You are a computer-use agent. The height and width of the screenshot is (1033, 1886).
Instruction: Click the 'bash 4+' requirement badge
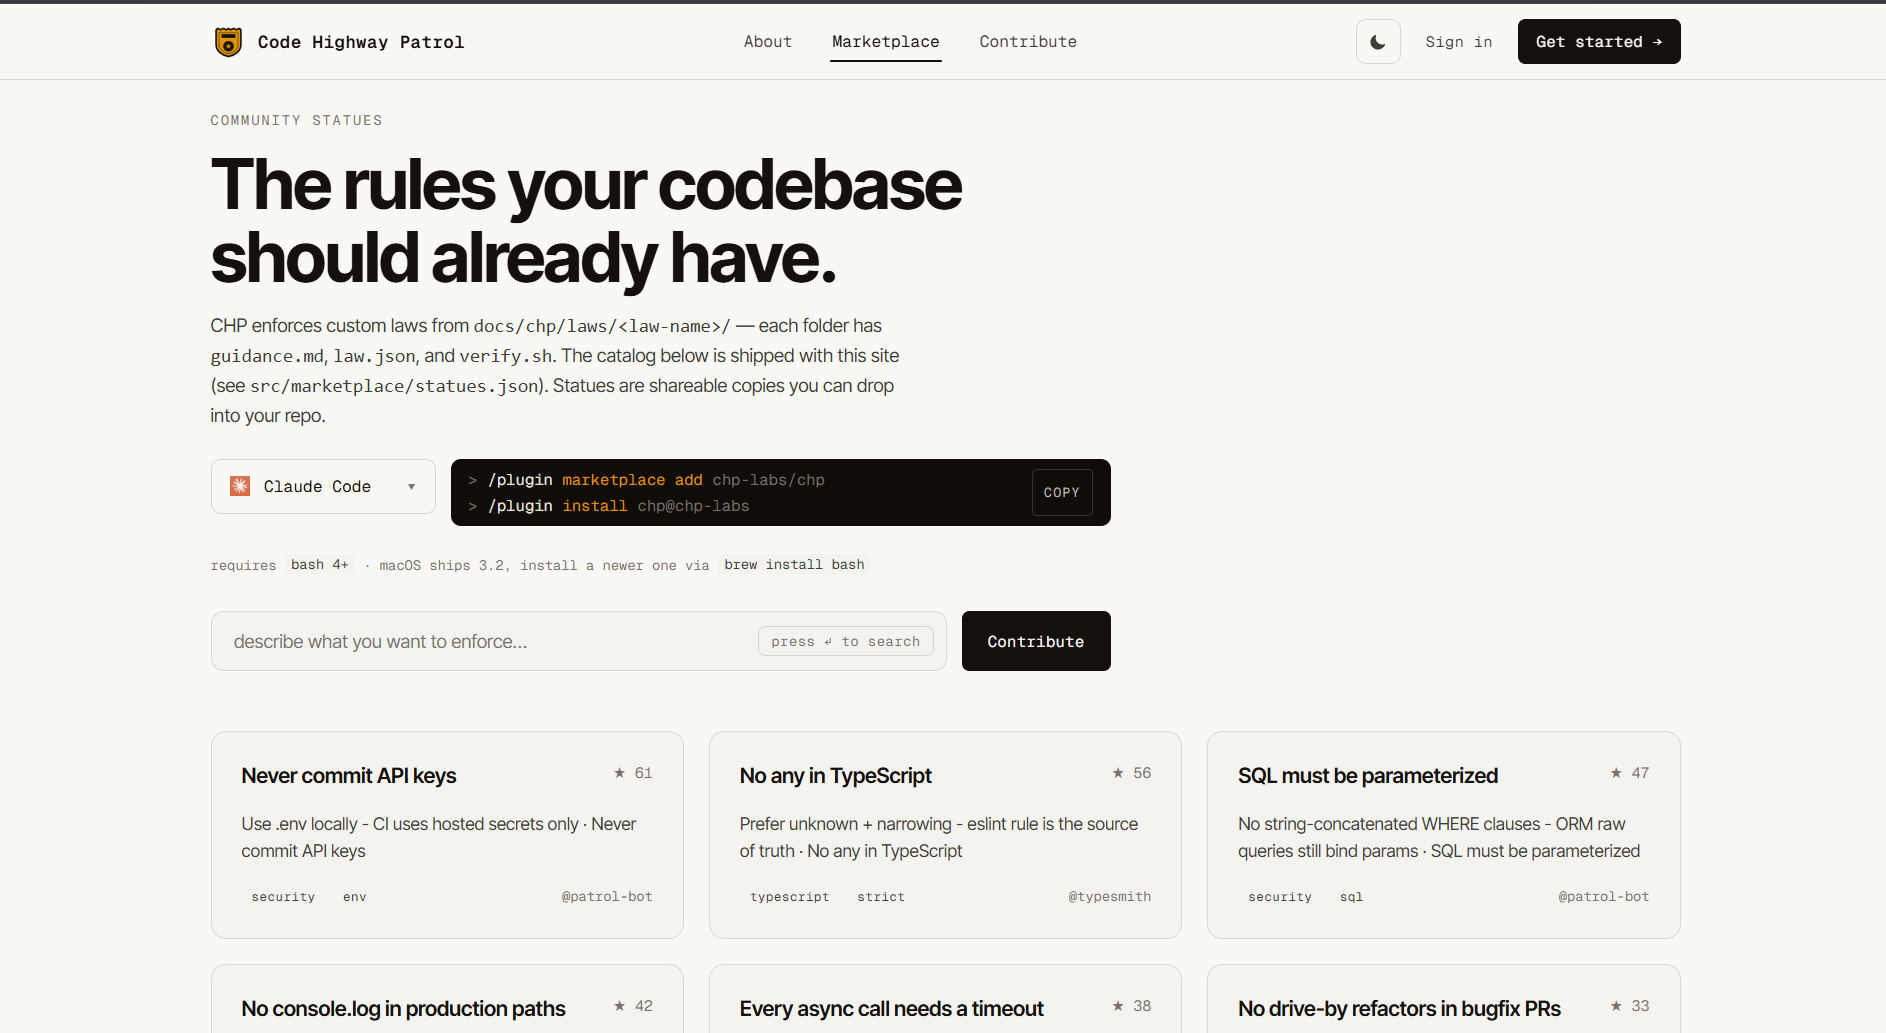(x=320, y=565)
